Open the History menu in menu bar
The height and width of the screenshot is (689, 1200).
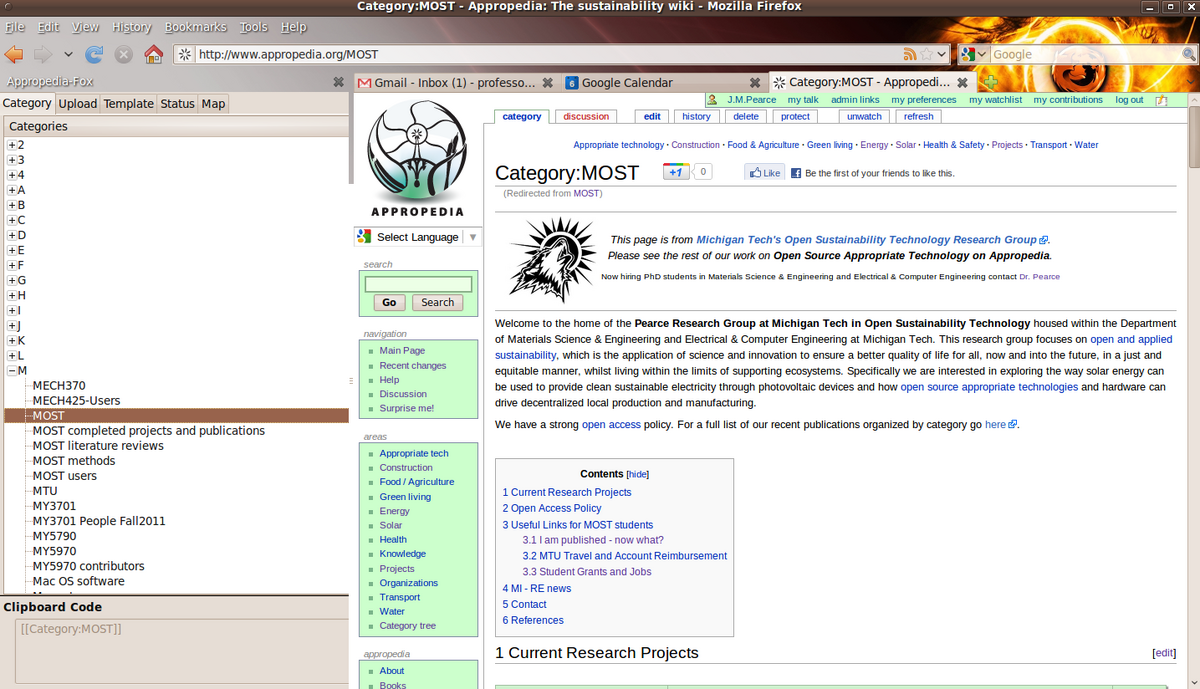pos(132,27)
